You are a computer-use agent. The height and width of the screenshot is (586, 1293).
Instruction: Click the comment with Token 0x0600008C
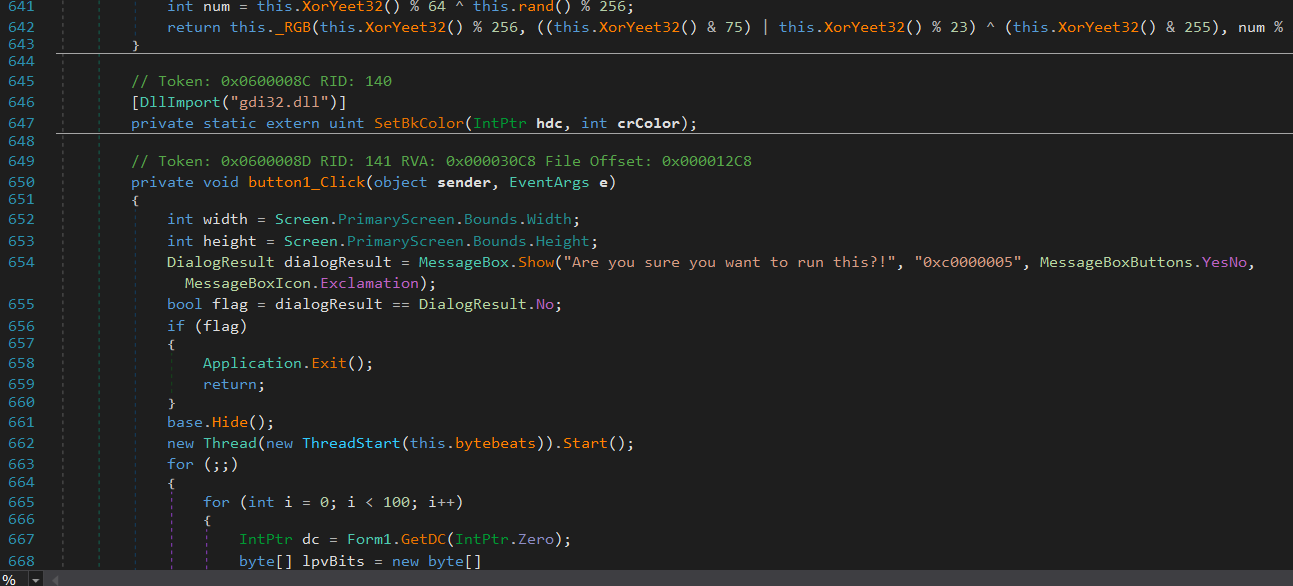[x=261, y=81]
